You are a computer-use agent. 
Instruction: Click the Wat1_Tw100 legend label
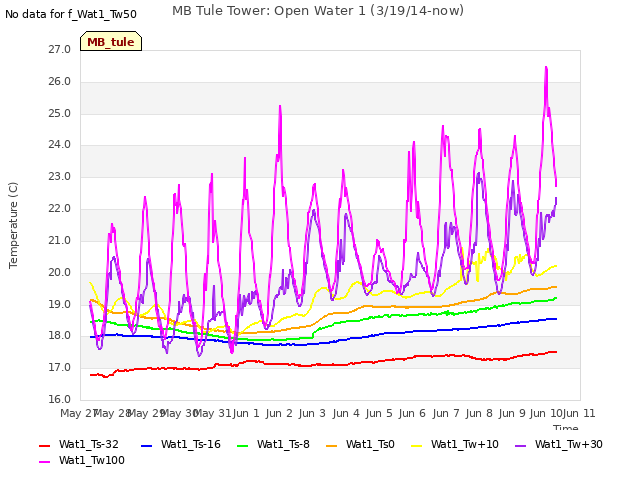coord(92,460)
